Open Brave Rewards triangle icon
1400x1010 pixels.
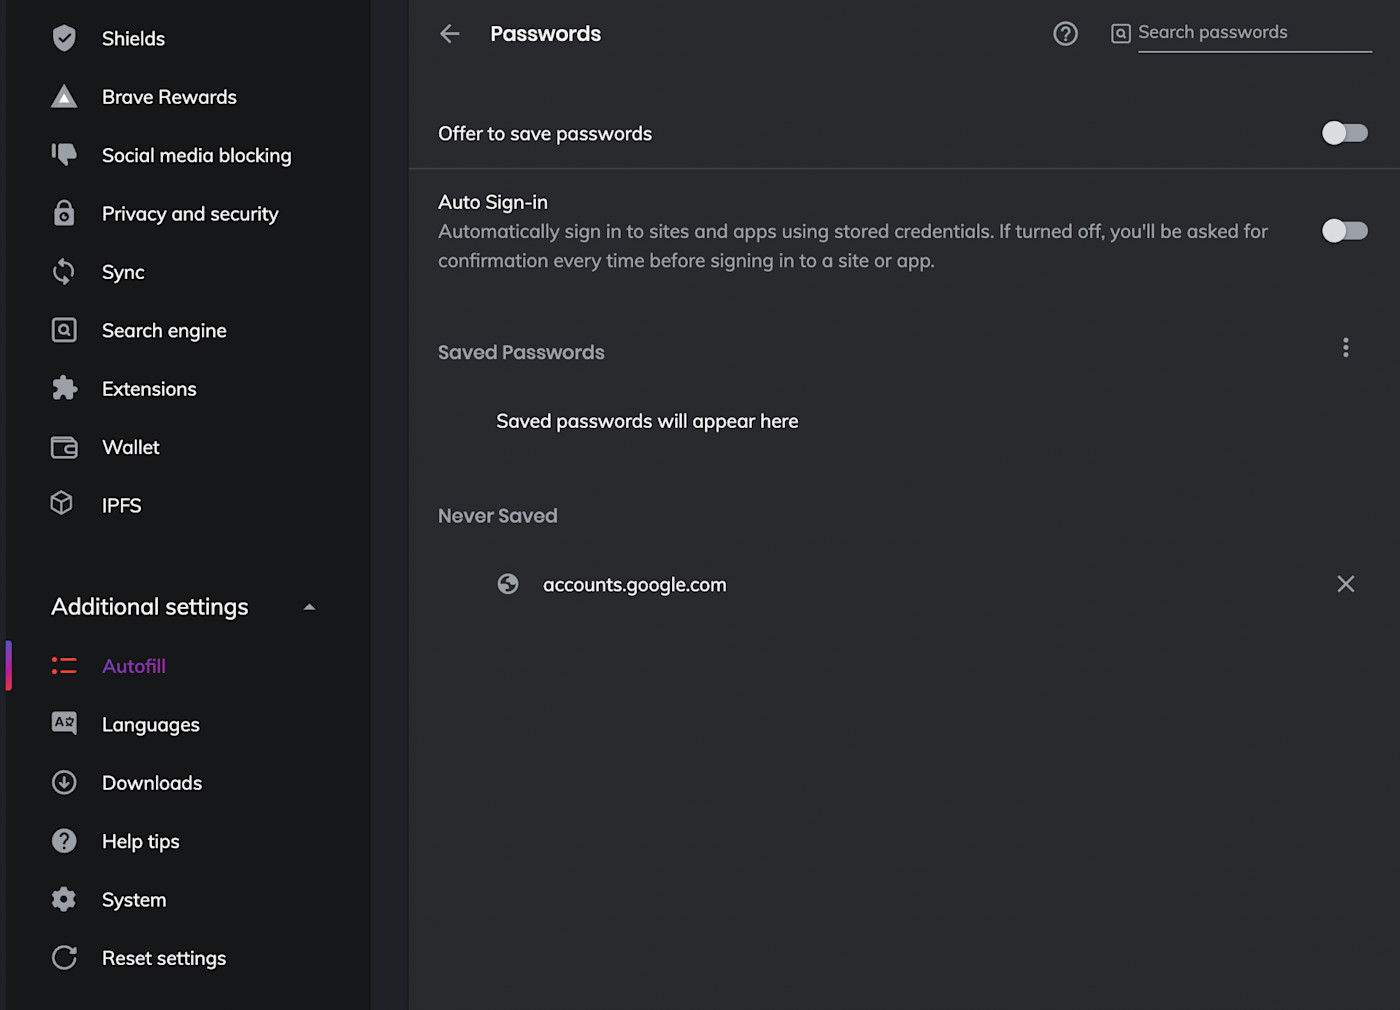click(x=64, y=97)
